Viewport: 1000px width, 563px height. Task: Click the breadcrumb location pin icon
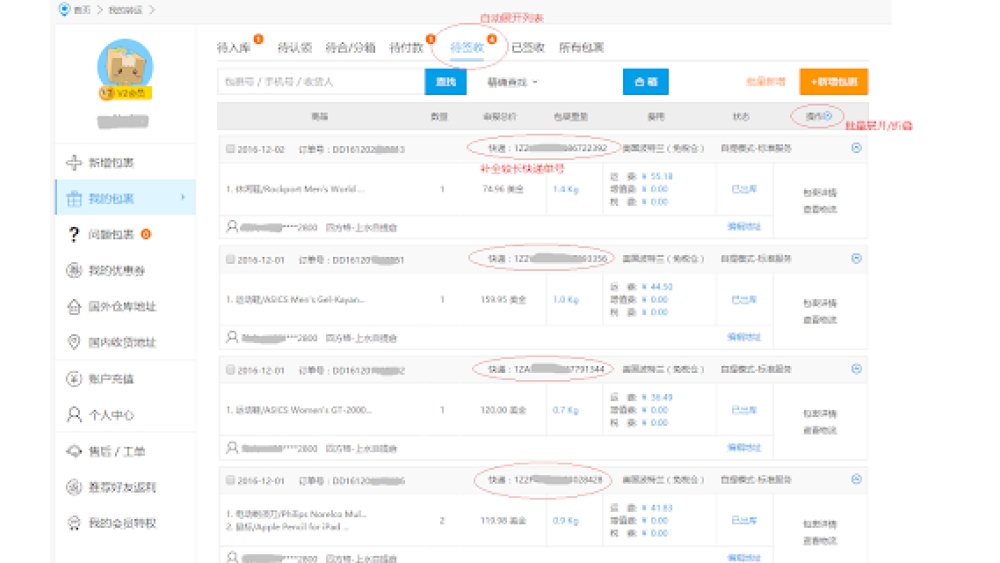(x=64, y=9)
